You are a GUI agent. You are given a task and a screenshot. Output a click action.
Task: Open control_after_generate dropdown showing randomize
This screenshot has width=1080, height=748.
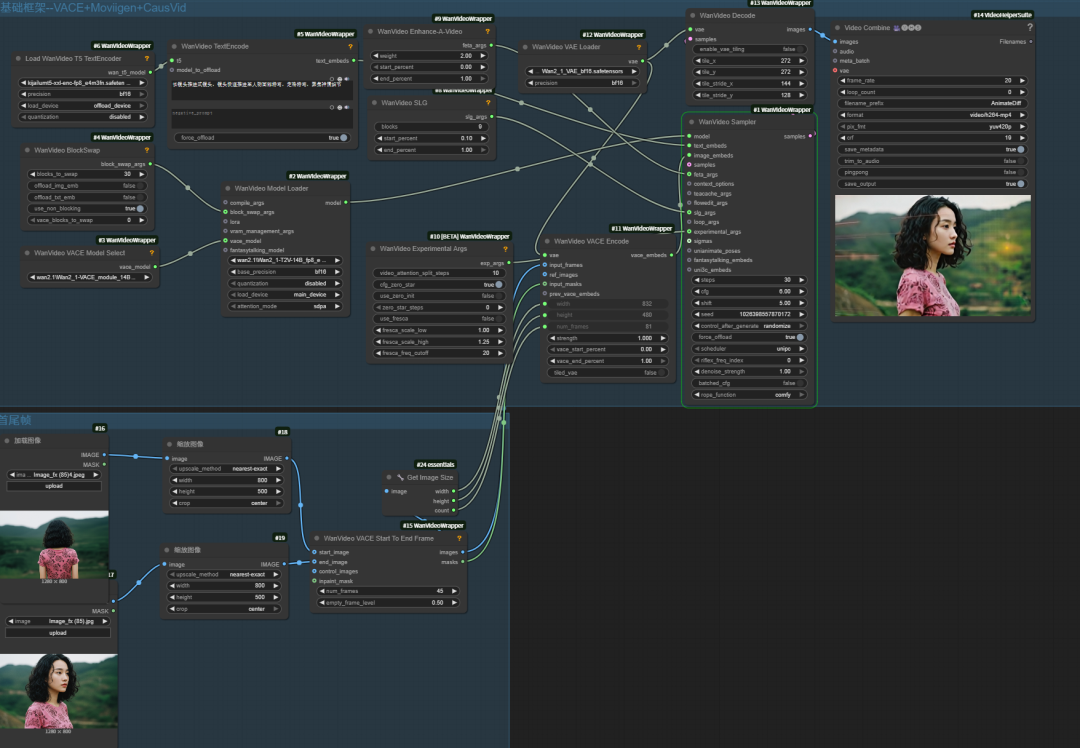[x=749, y=326]
